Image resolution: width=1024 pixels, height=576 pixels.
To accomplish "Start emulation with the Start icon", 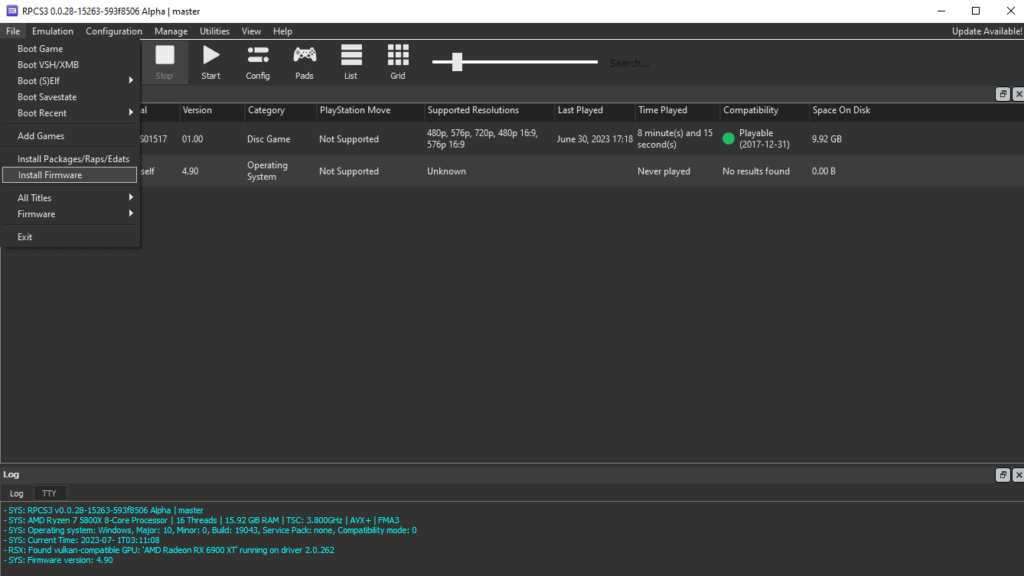I will click(x=210, y=62).
